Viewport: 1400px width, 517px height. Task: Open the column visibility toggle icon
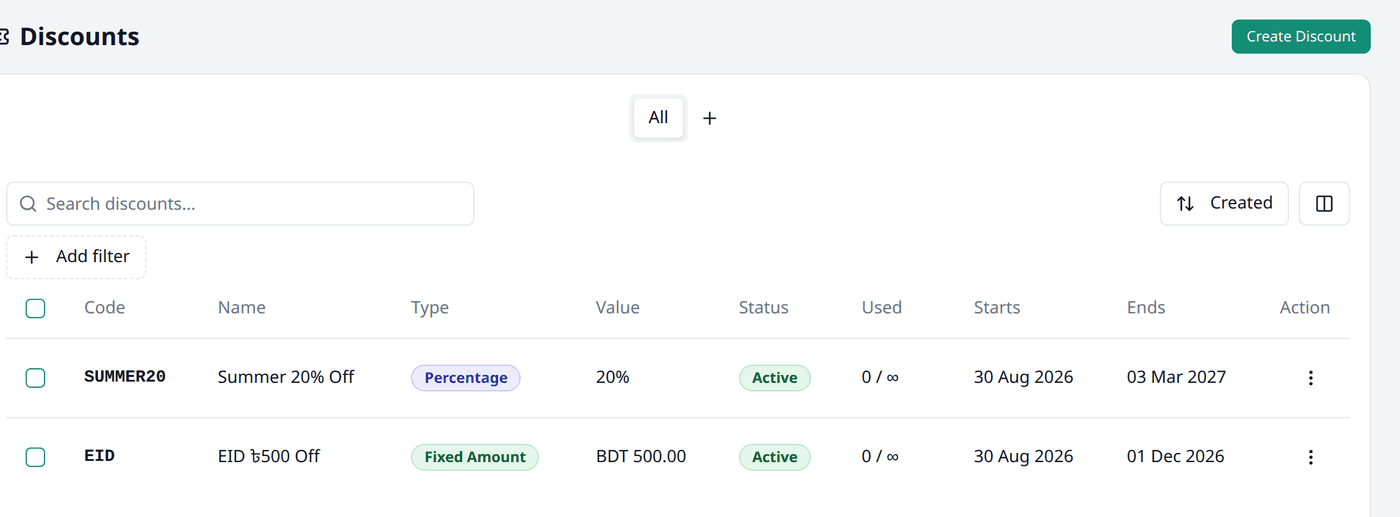1324,203
